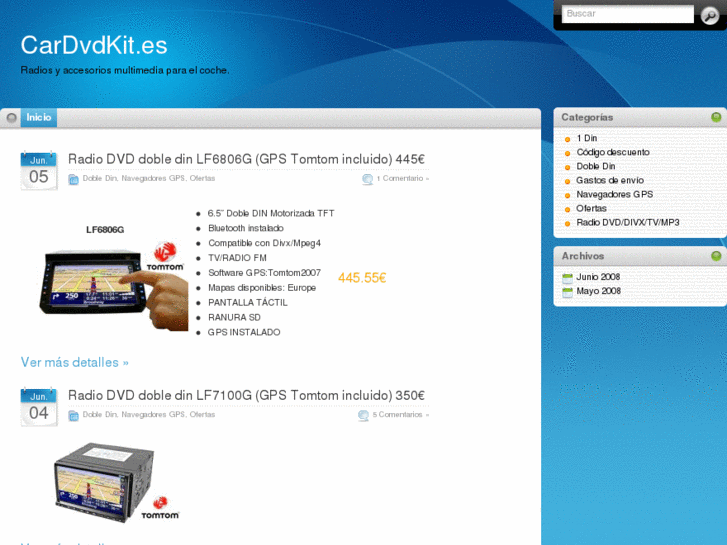Screen dimensions: 727x545
Task: Click the LF6806G product image
Action: (x=114, y=277)
